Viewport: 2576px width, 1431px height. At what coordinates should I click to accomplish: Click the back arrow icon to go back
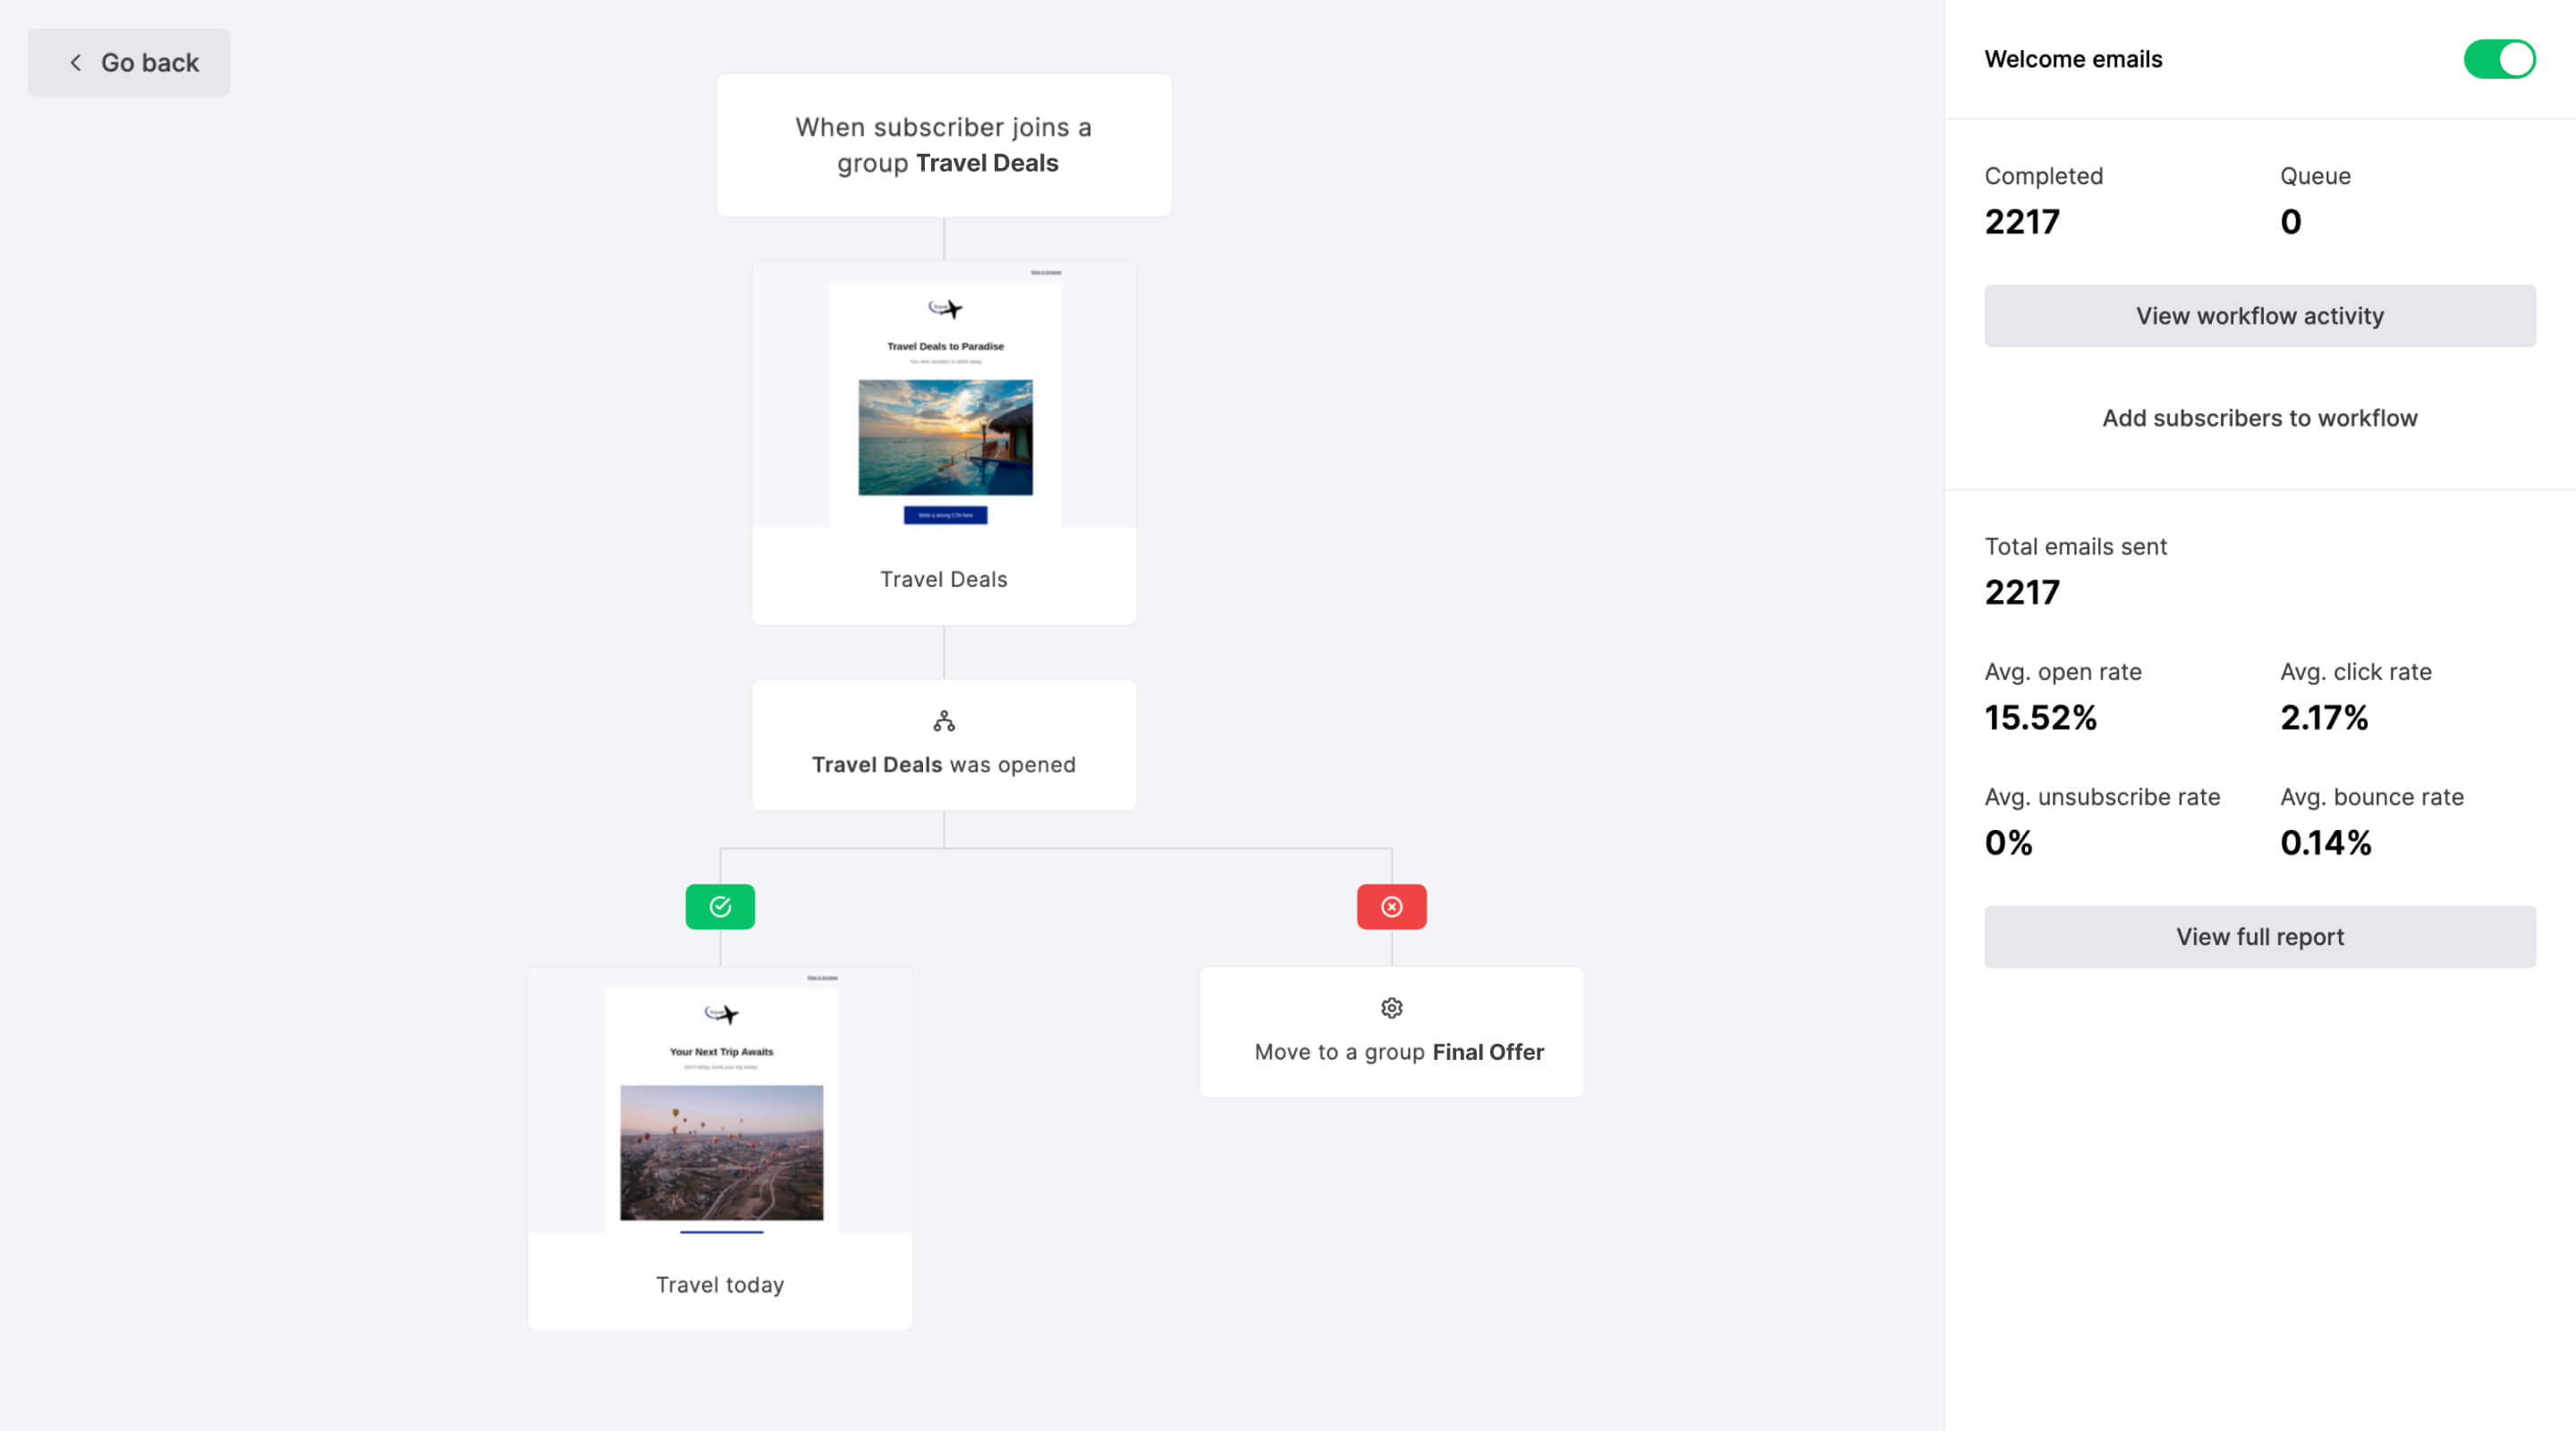point(72,62)
